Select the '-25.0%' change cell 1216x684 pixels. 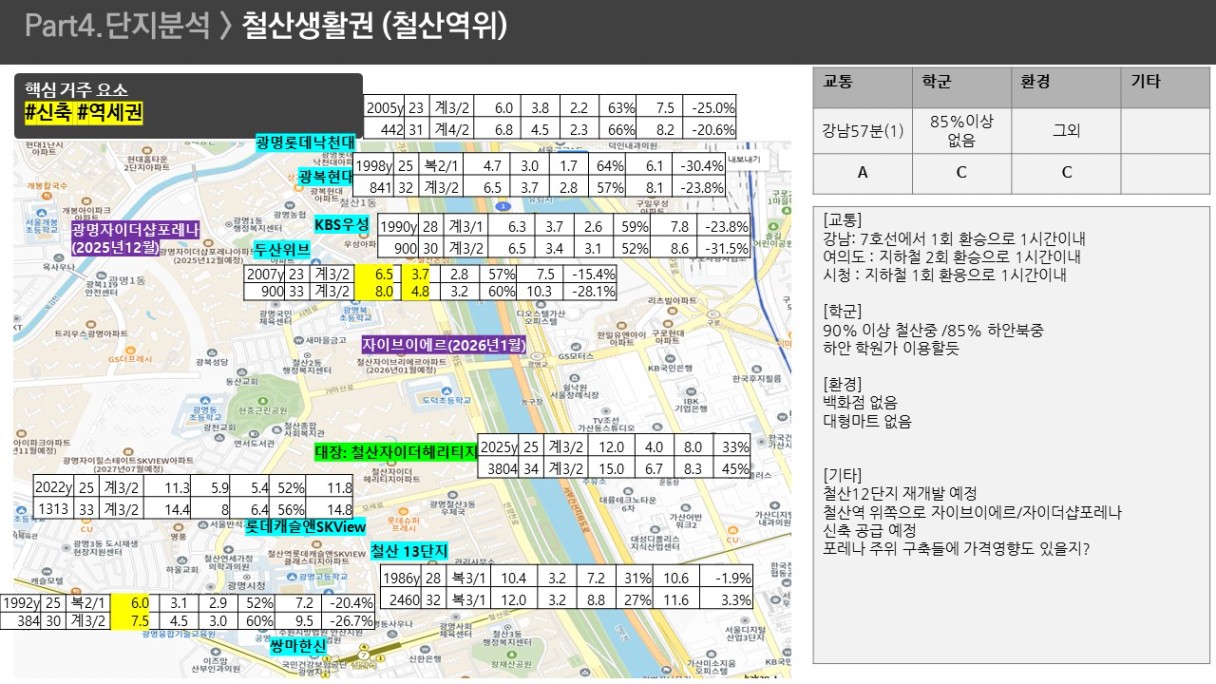tap(710, 108)
